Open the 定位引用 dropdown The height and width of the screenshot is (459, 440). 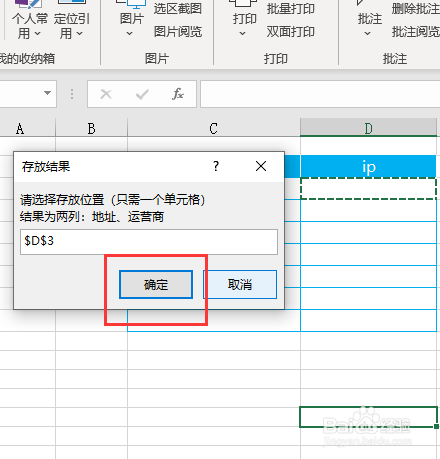click(x=71, y=21)
